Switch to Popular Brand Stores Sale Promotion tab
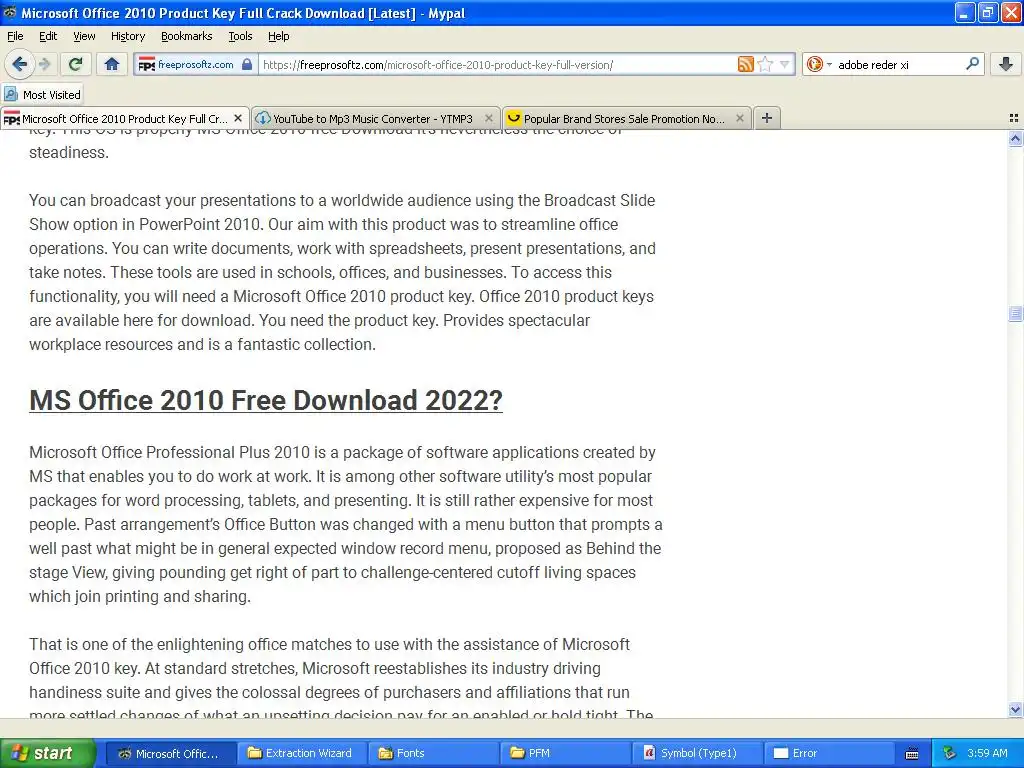 pos(626,118)
